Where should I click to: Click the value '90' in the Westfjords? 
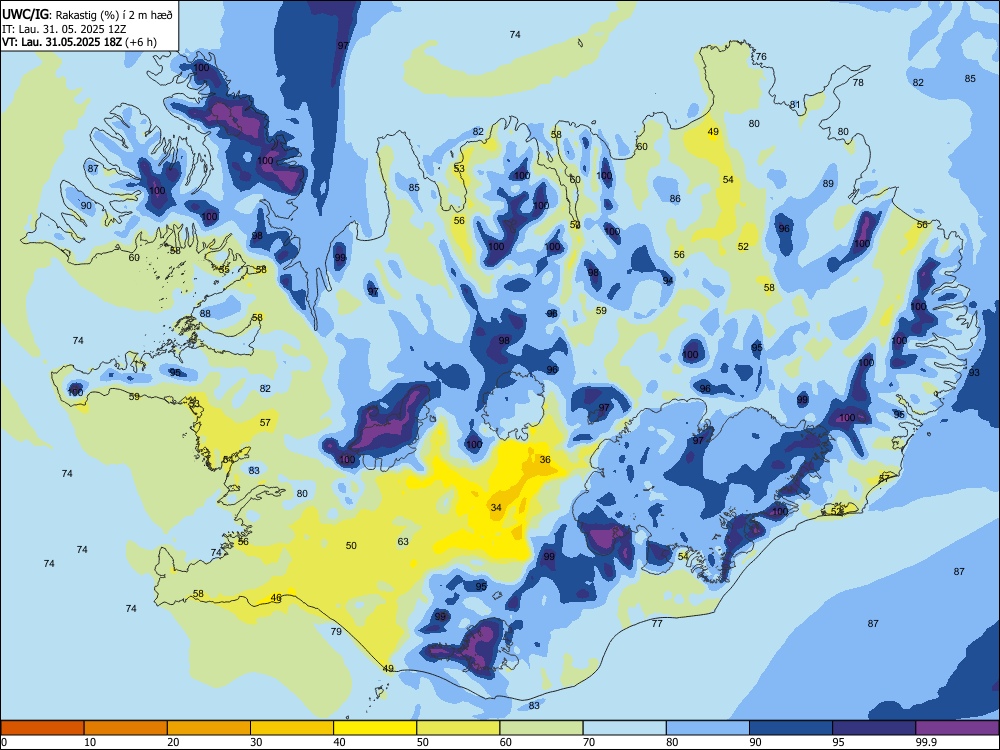point(86,205)
